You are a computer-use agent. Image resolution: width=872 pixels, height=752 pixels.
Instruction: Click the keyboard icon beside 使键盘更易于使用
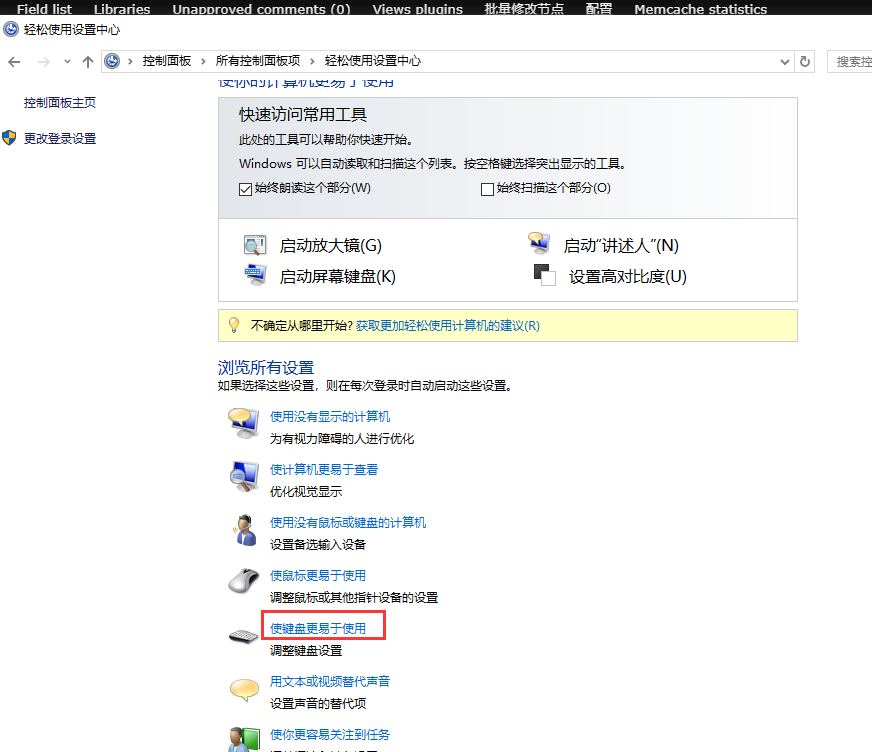pos(244,637)
